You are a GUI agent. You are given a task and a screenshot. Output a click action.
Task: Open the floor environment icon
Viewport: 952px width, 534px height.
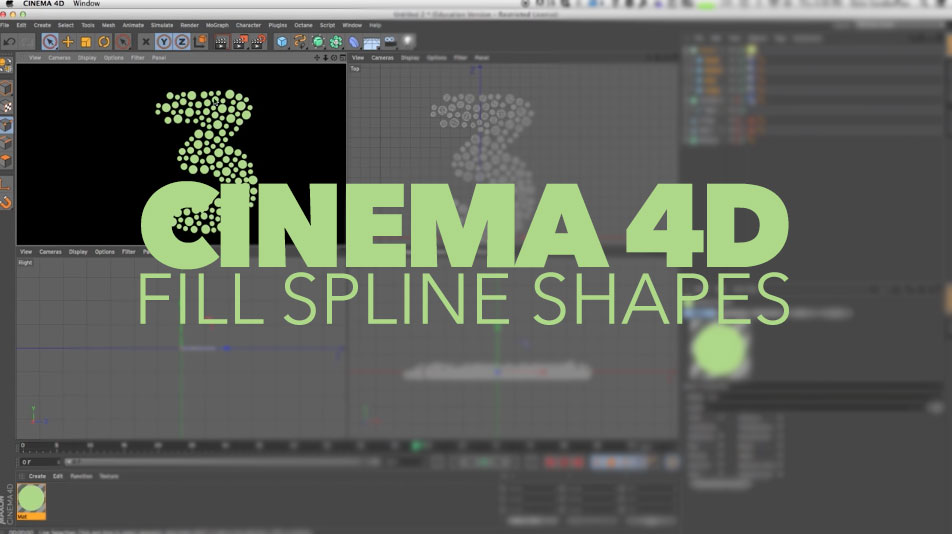[372, 42]
